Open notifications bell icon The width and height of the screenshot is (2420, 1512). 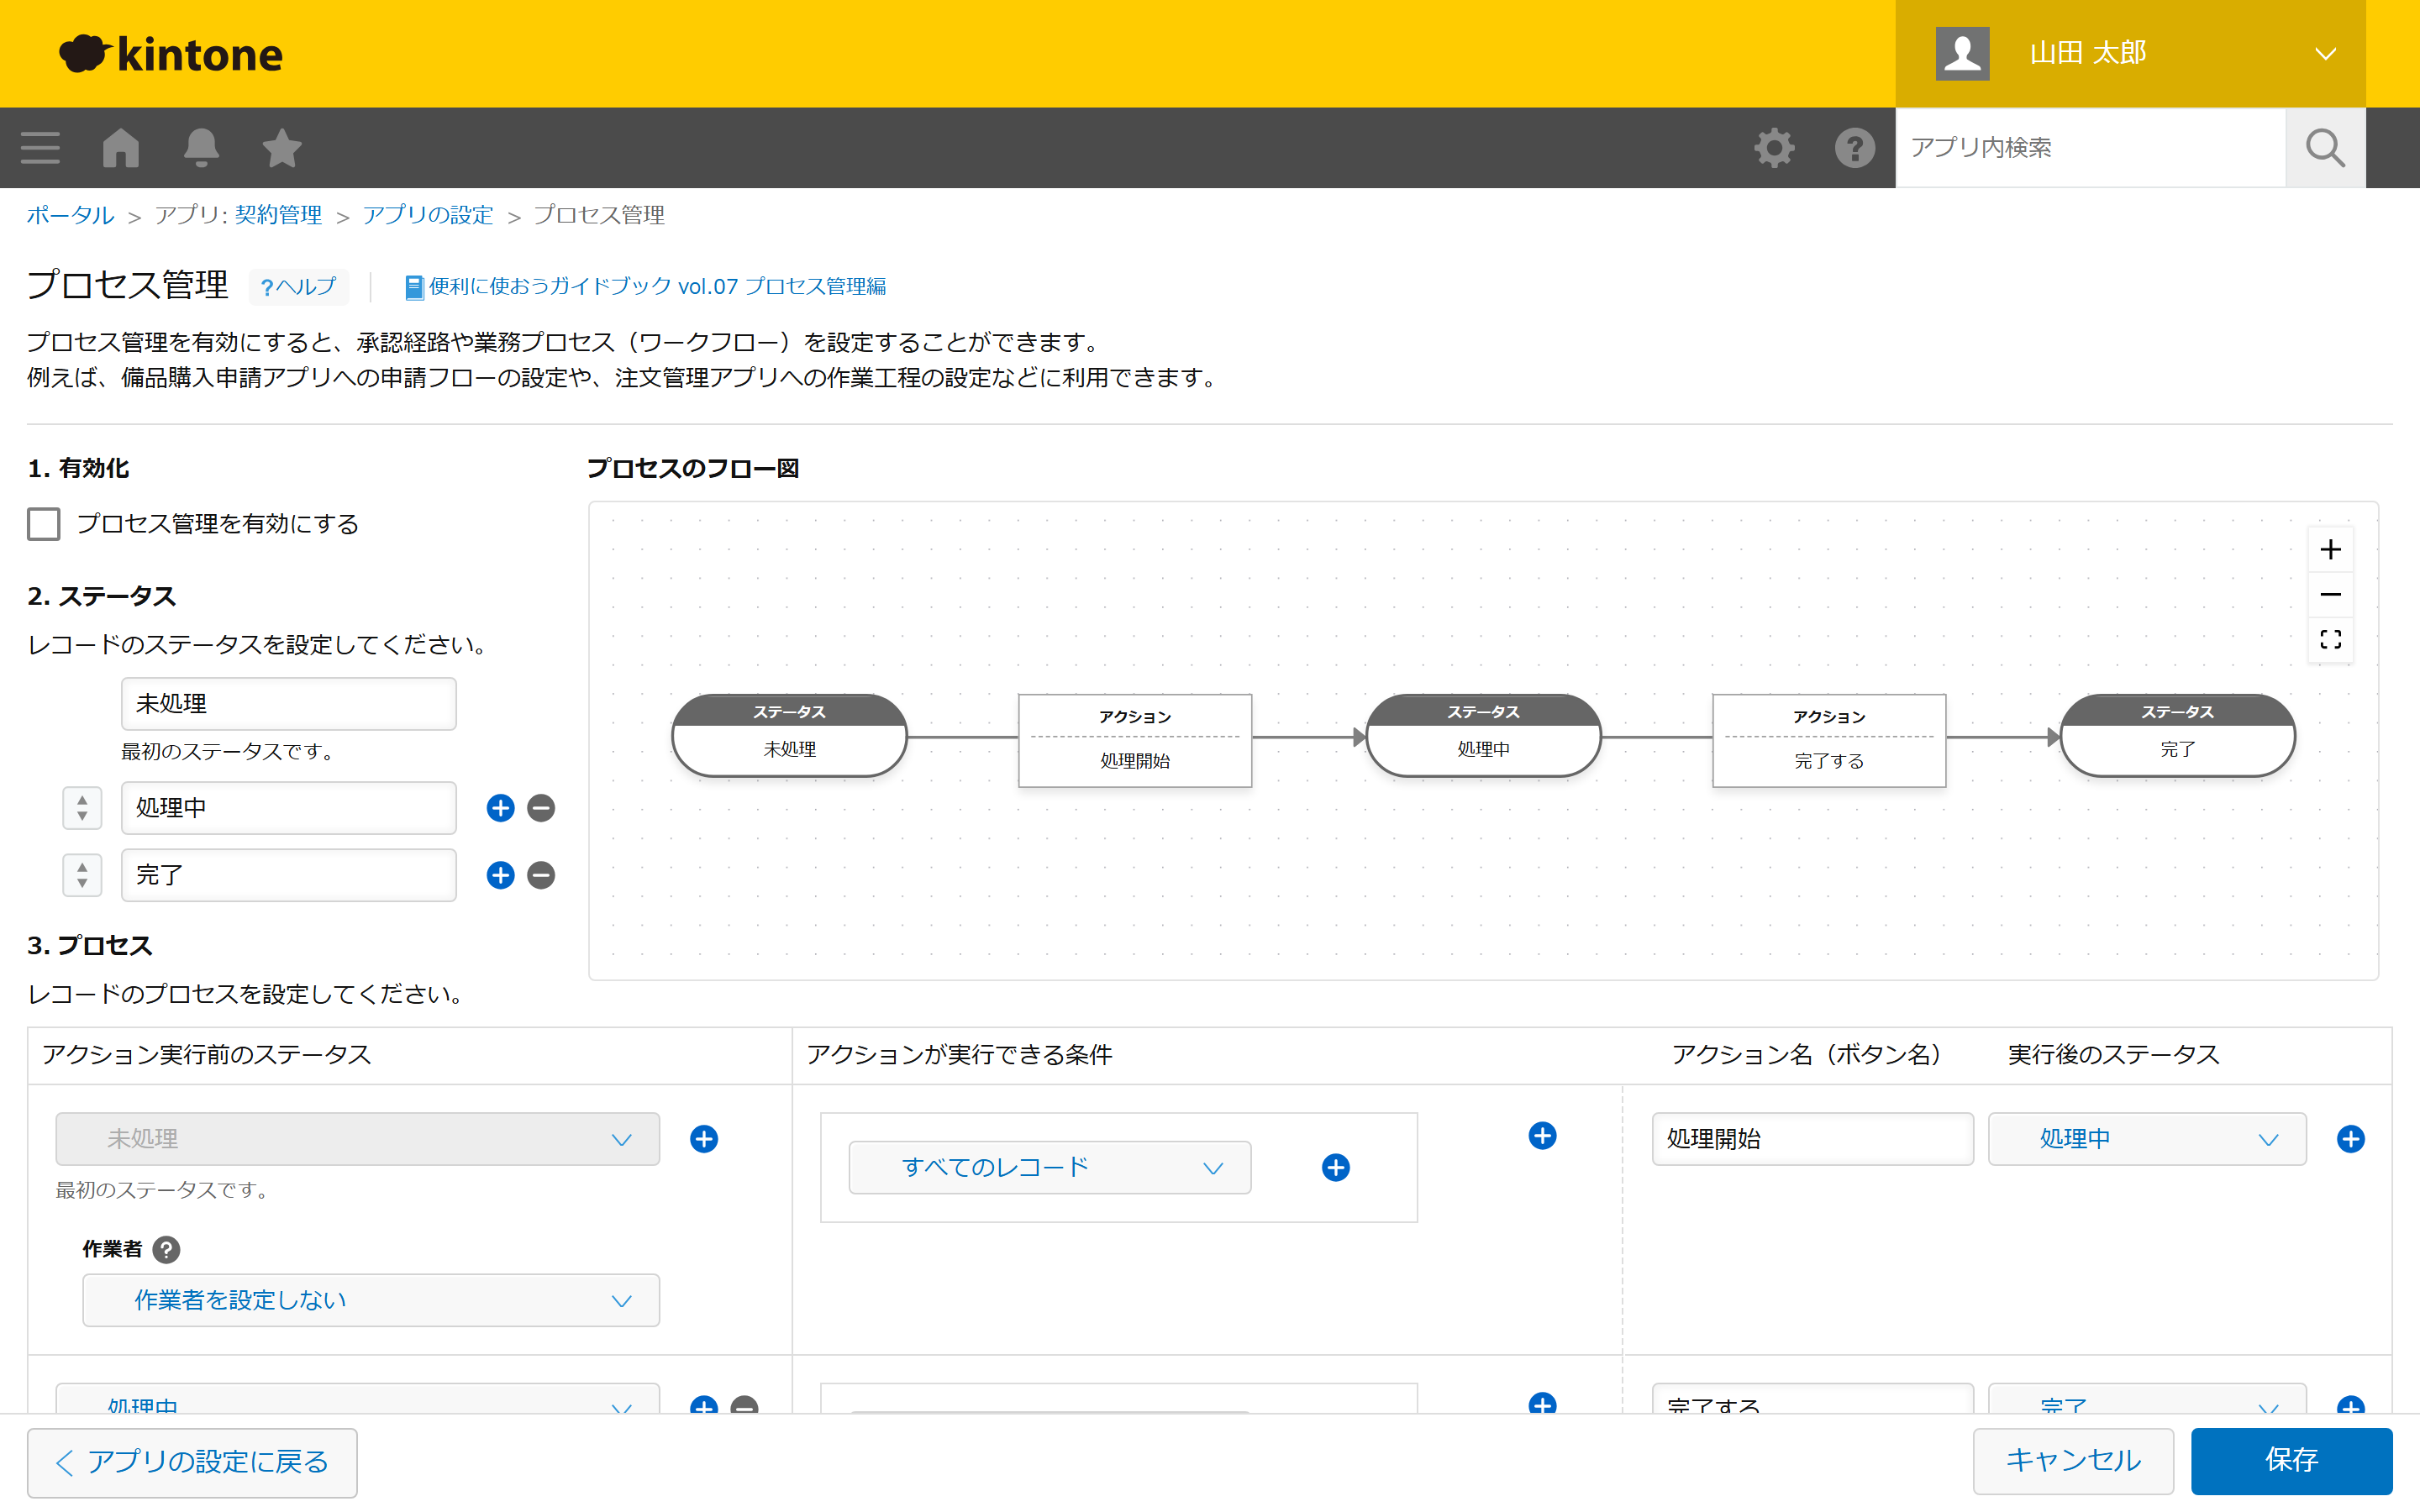(201, 148)
